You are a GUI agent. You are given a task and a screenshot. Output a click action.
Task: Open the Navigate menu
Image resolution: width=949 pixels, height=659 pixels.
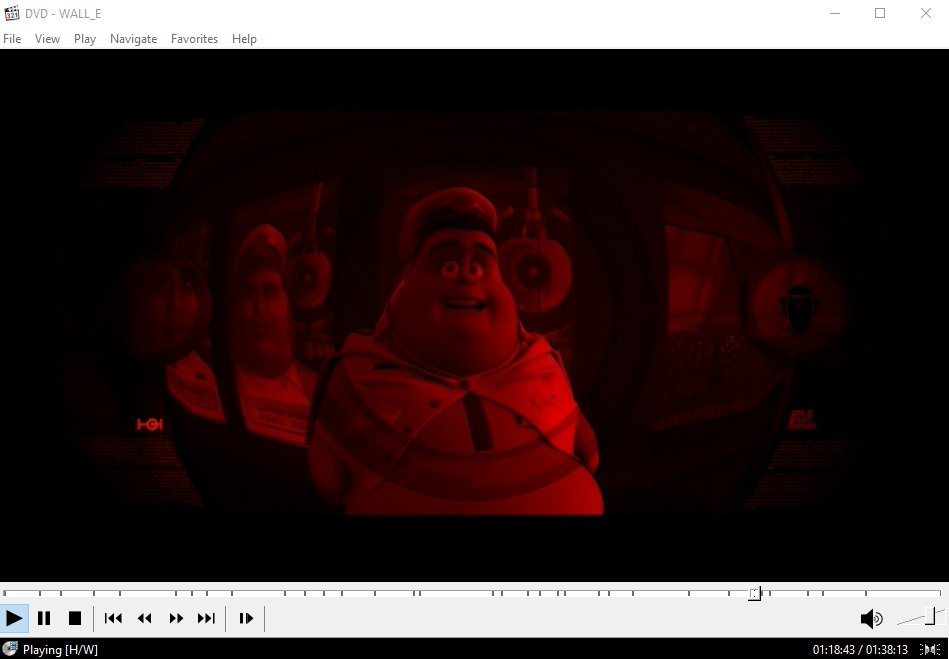(134, 39)
